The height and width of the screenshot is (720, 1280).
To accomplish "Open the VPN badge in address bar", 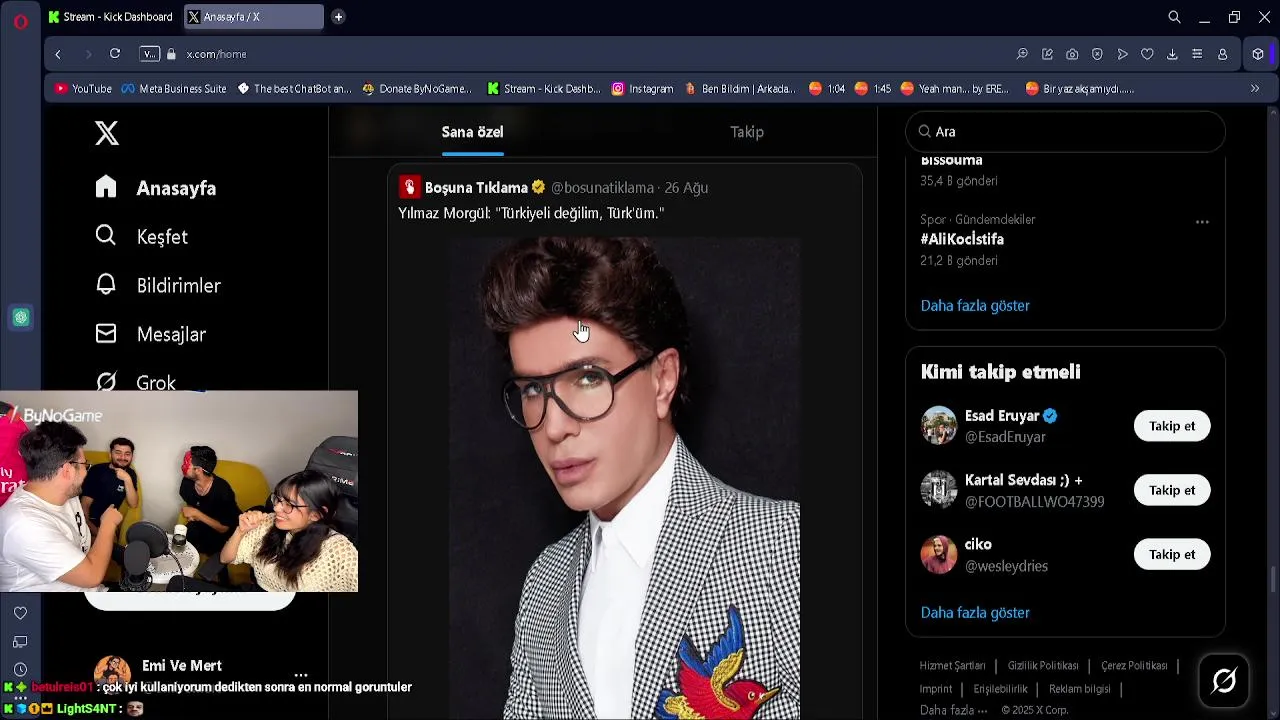I will [149, 54].
